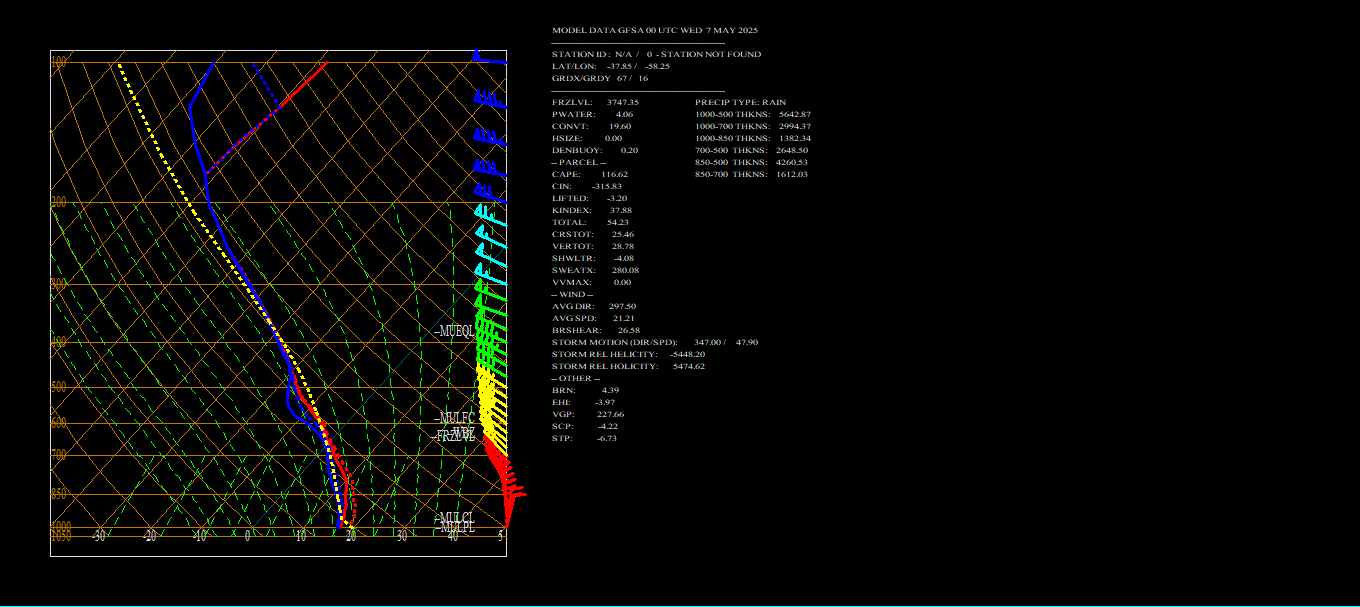Select the FRZLVL 3747.35 entry
Image resolution: width=1360 pixels, height=607 pixels.
595,102
